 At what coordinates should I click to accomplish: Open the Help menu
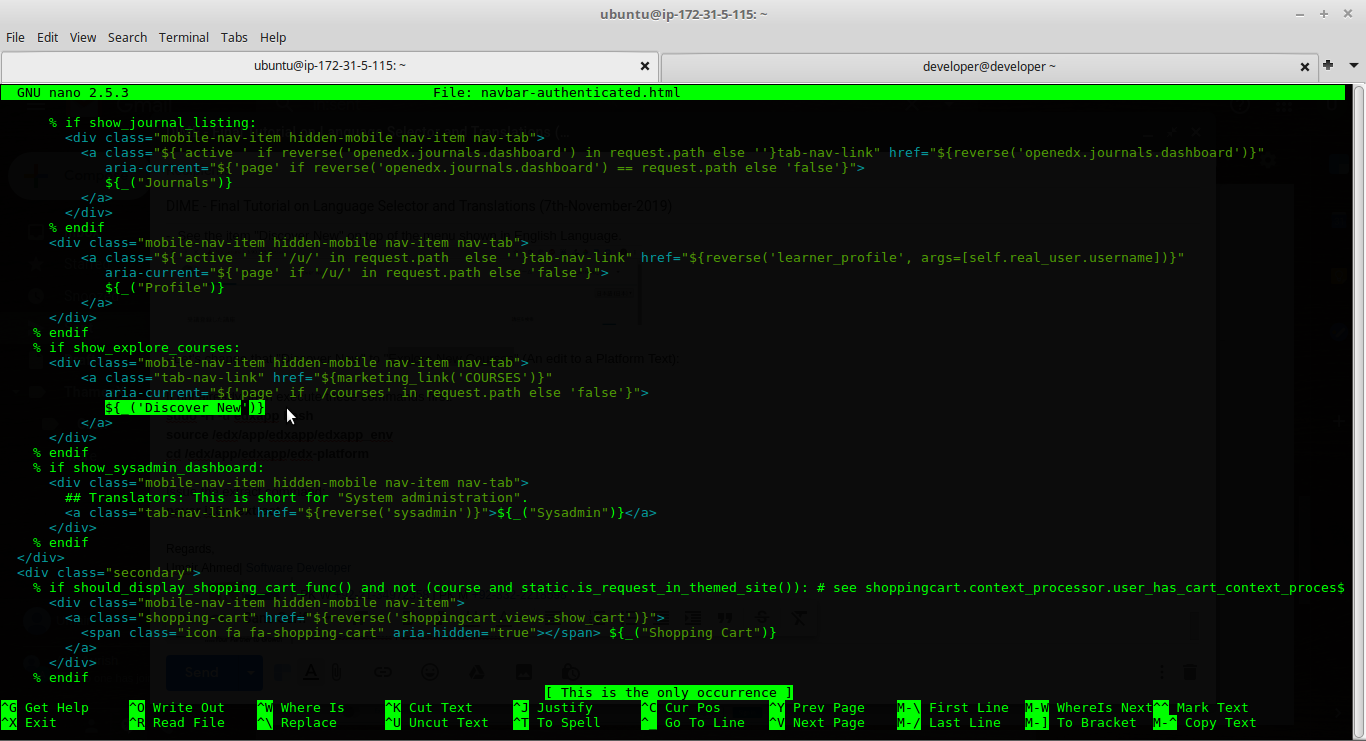(273, 37)
